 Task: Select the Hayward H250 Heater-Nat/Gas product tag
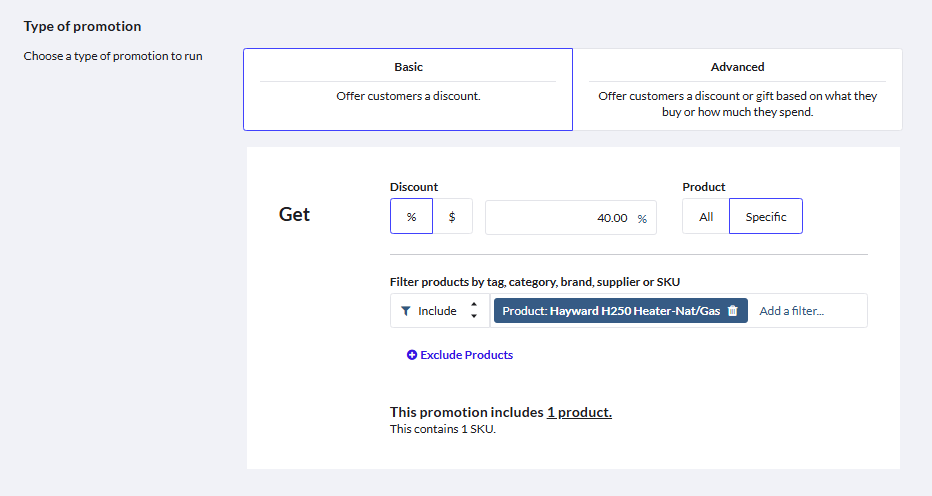(610, 311)
